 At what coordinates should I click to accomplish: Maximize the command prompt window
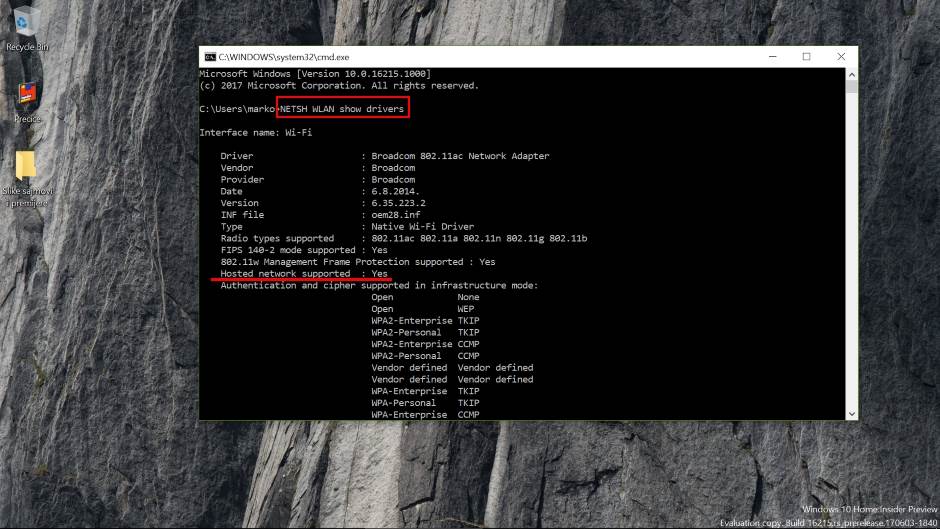point(806,57)
